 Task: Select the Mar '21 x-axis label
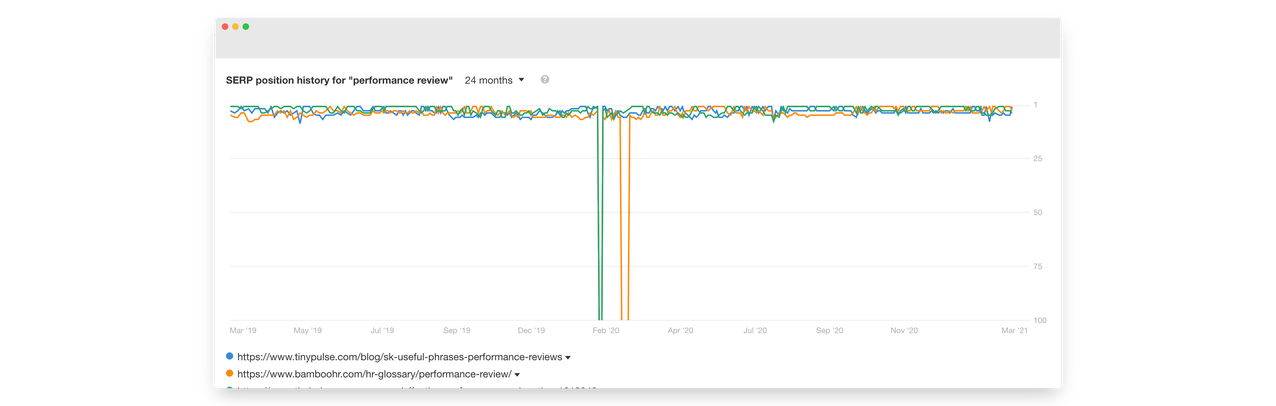tap(1014, 330)
